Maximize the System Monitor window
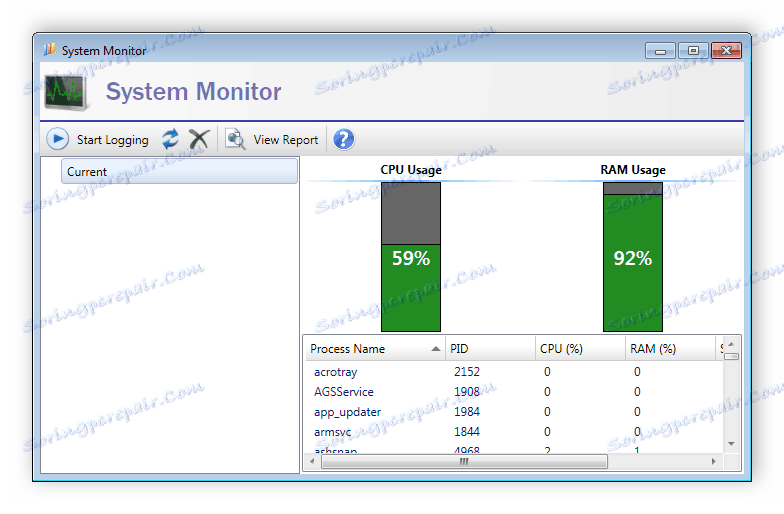This screenshot has height=514, width=784. [x=692, y=51]
